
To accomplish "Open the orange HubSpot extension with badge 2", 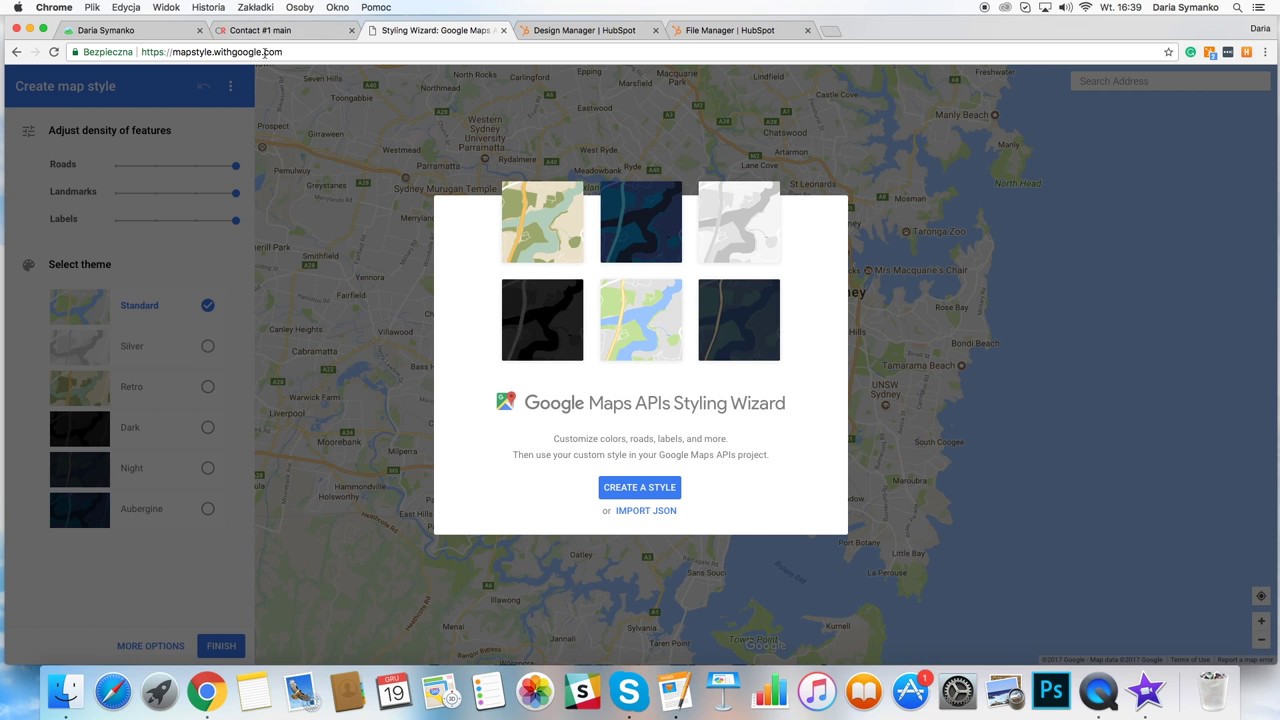I will (x=1209, y=52).
